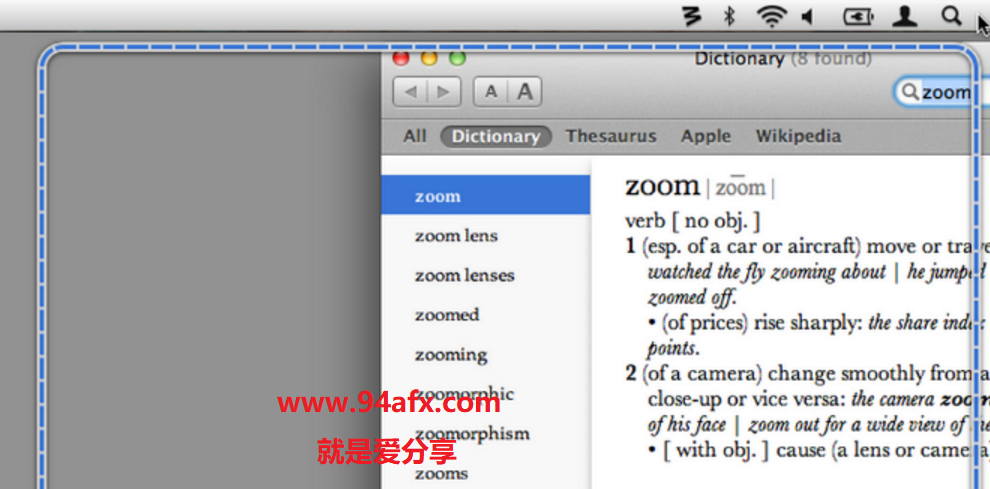Click the magnifier icon in Dictionary search
This screenshot has height=489, width=990.
[910, 92]
